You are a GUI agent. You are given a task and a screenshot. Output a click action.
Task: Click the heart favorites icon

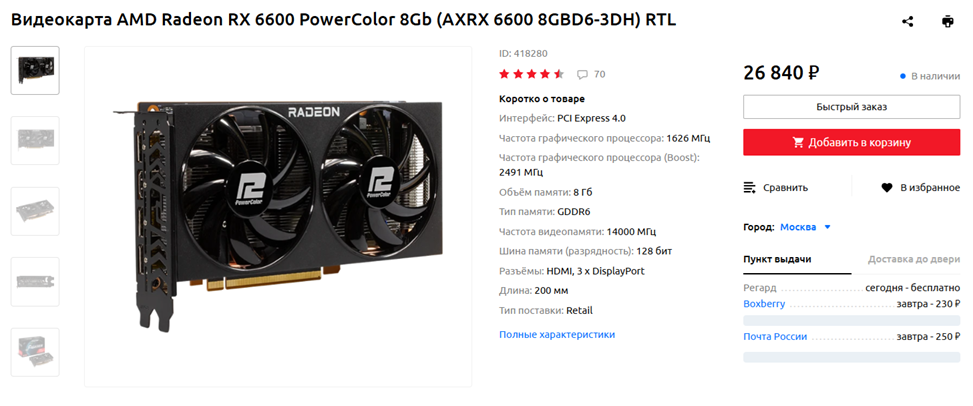click(x=887, y=187)
